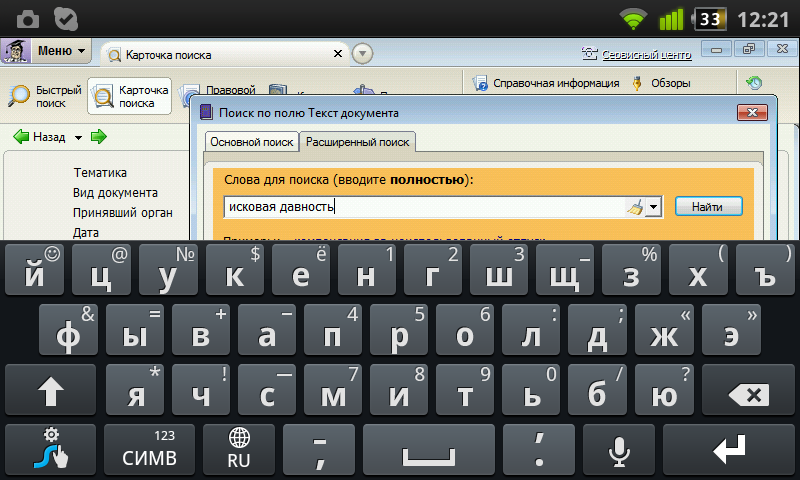Screen dimensions: 800x480
Task: Open the round tab list dropdown
Action: click(x=362, y=54)
